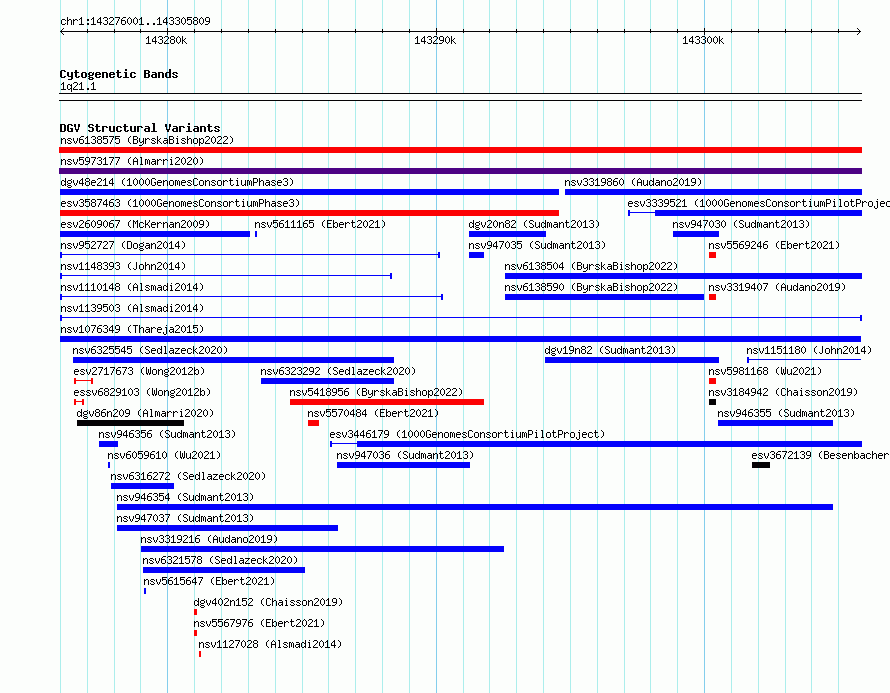This screenshot has width=890, height=693.
Task: Click the DGV Structural Variants track title
Action: (x=140, y=128)
